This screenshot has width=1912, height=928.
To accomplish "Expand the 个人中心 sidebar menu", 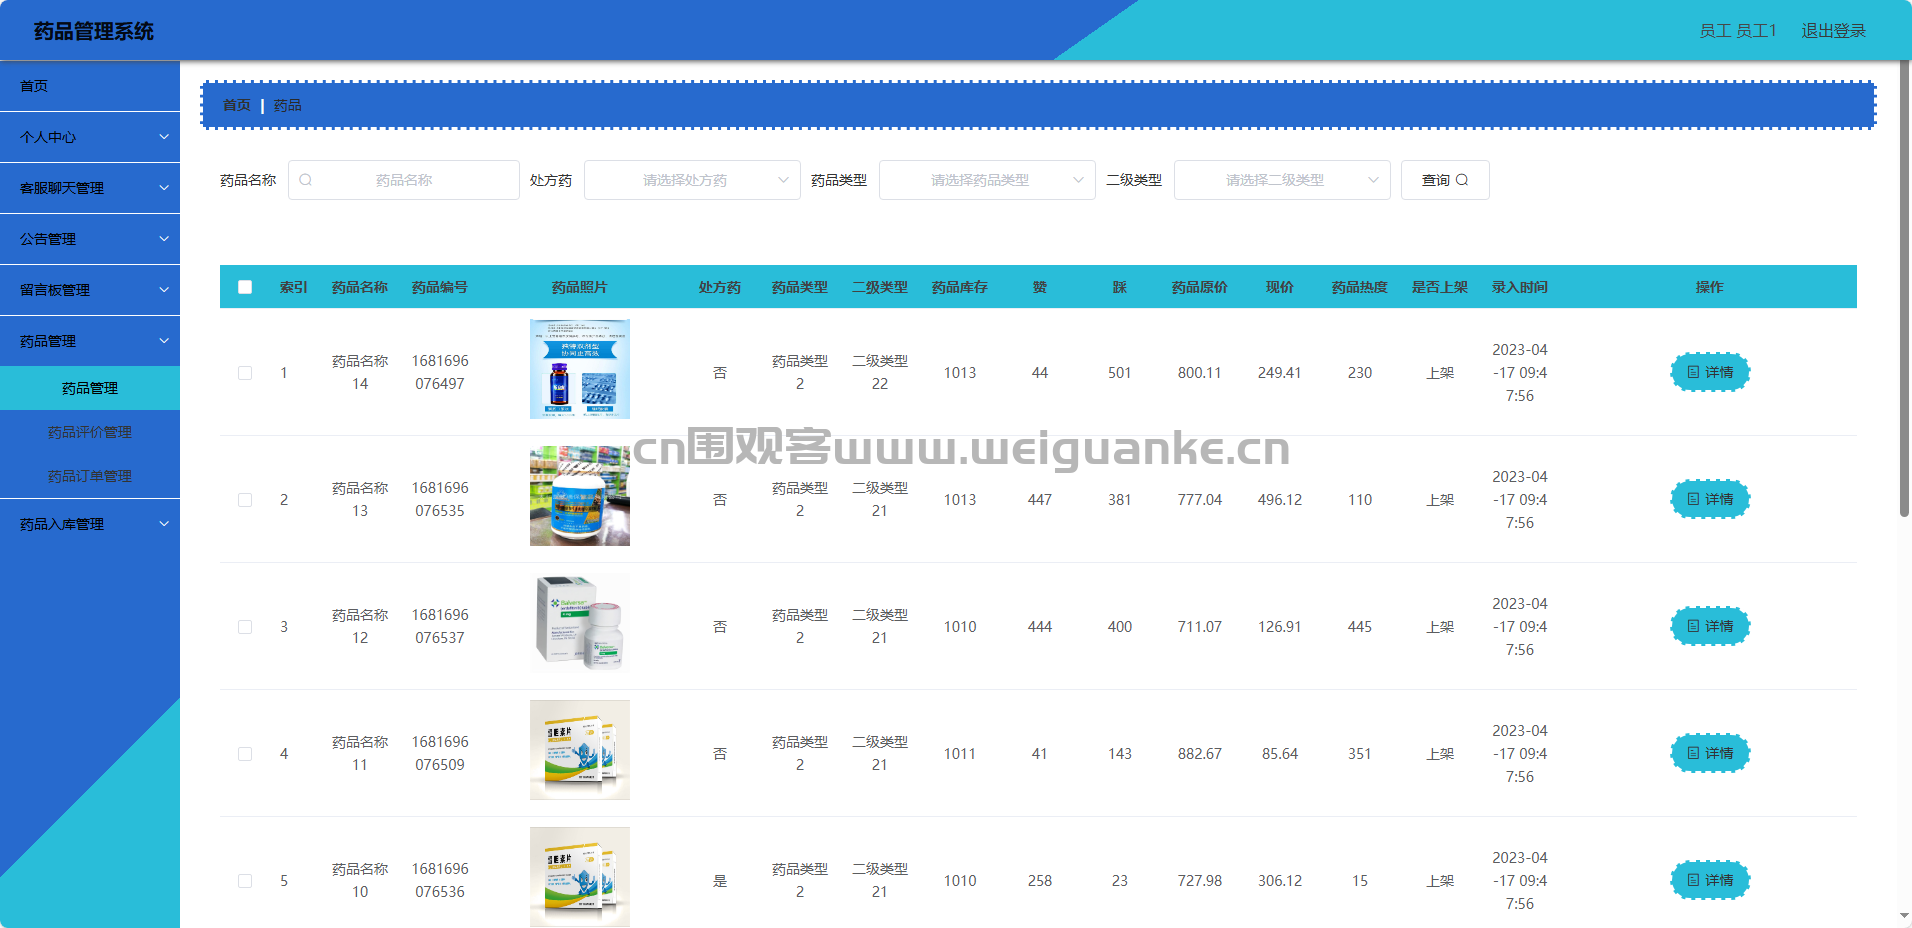I will (x=90, y=137).
